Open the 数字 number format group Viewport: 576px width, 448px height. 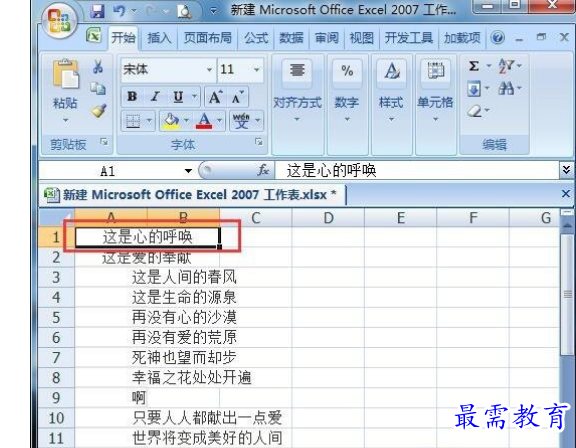(x=347, y=105)
